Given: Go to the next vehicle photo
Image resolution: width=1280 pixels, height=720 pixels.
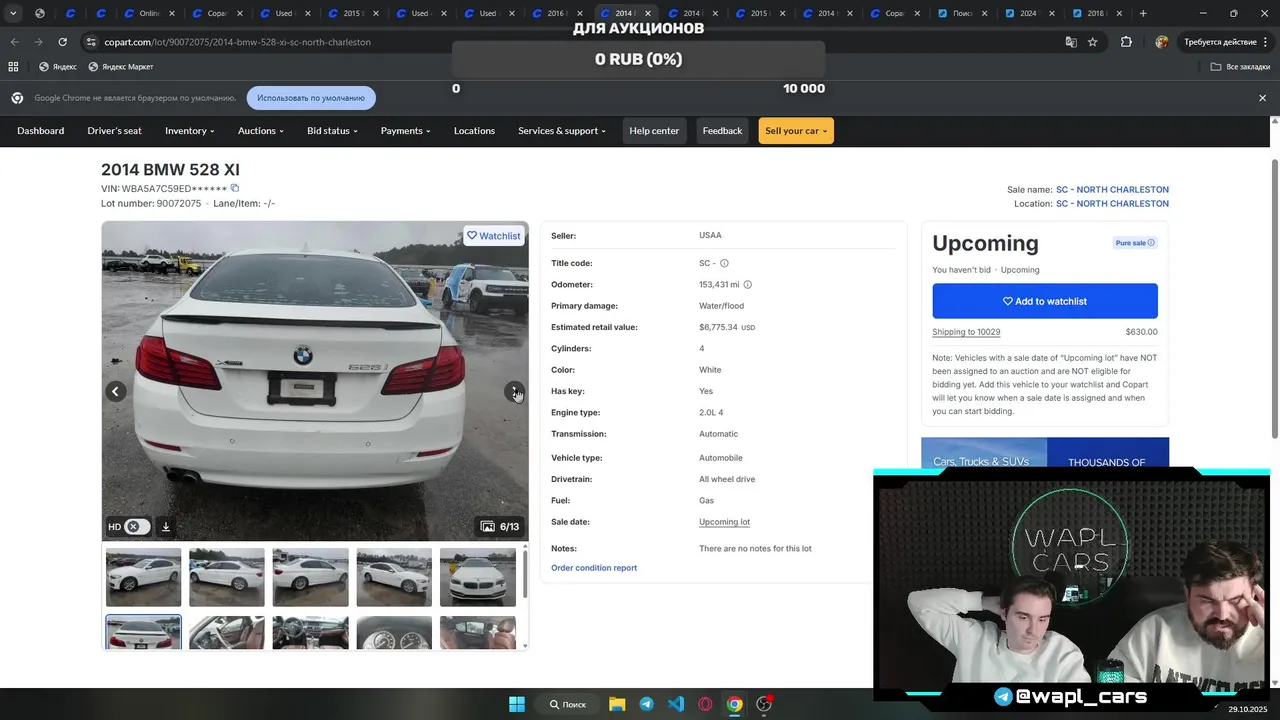Looking at the screenshot, I should (514, 391).
